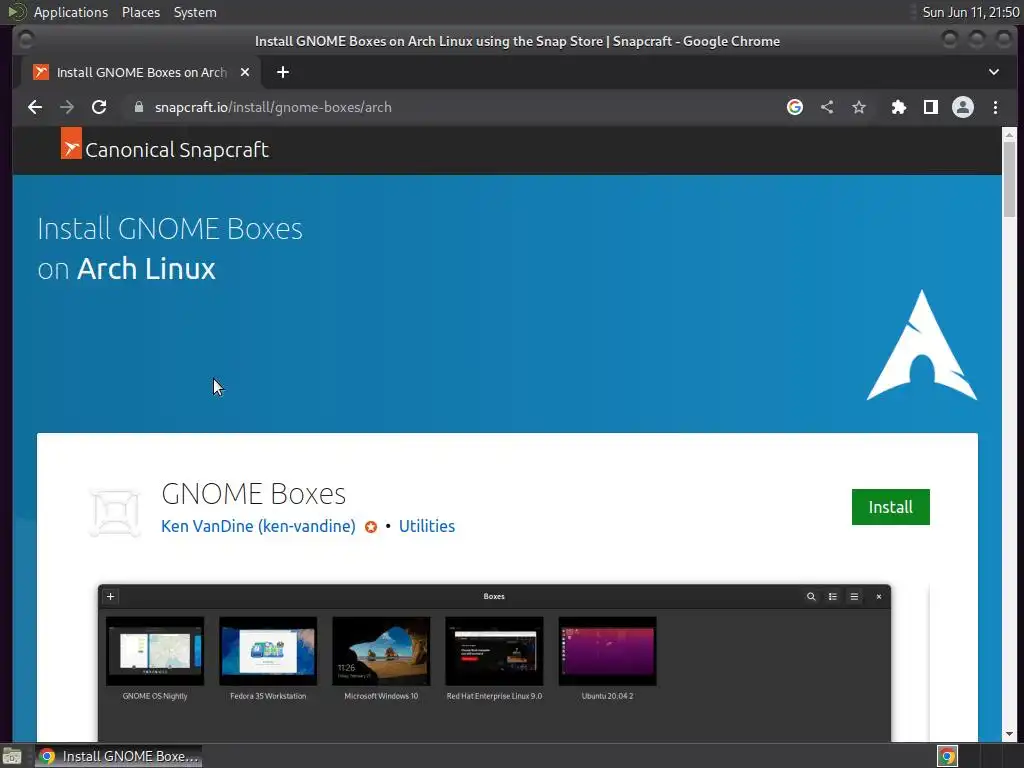Share this page with share icon
Viewport: 1024px width, 768px height.
click(x=827, y=107)
